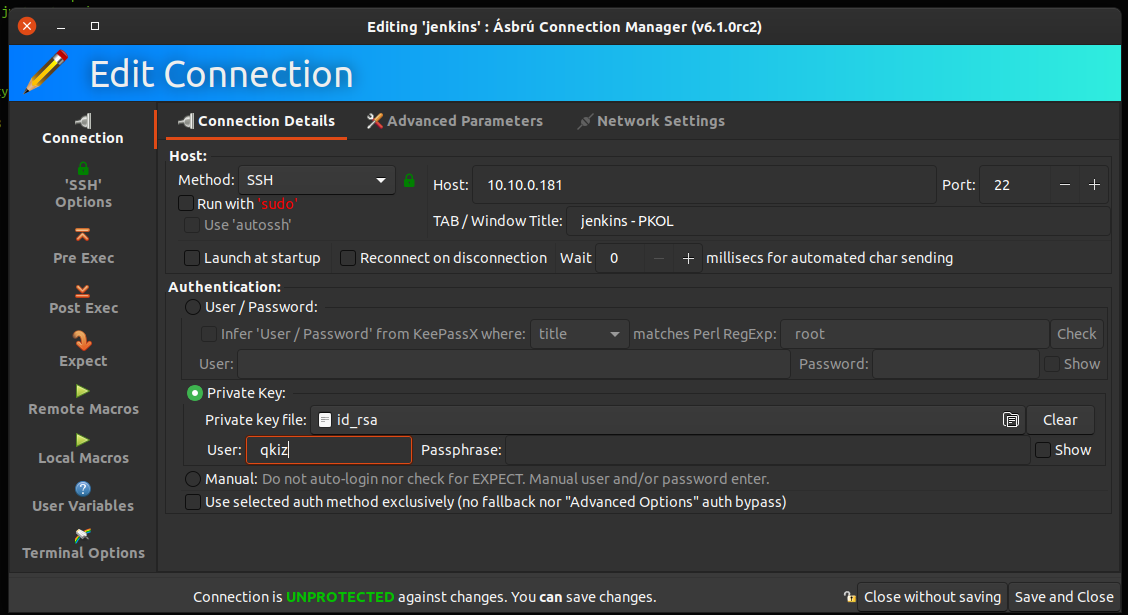Browse for a private key file
Viewport: 1128px width, 615px height.
tap(1010, 419)
